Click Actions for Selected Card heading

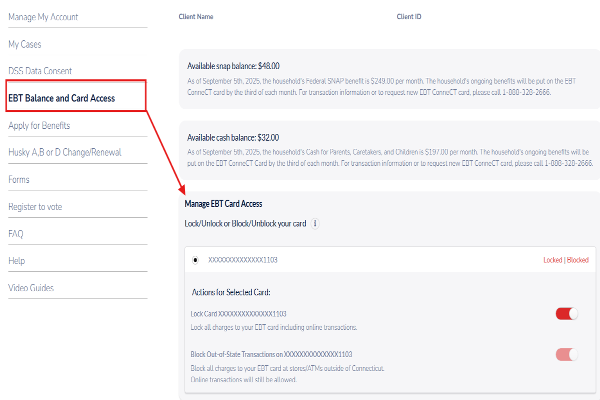click(231, 292)
